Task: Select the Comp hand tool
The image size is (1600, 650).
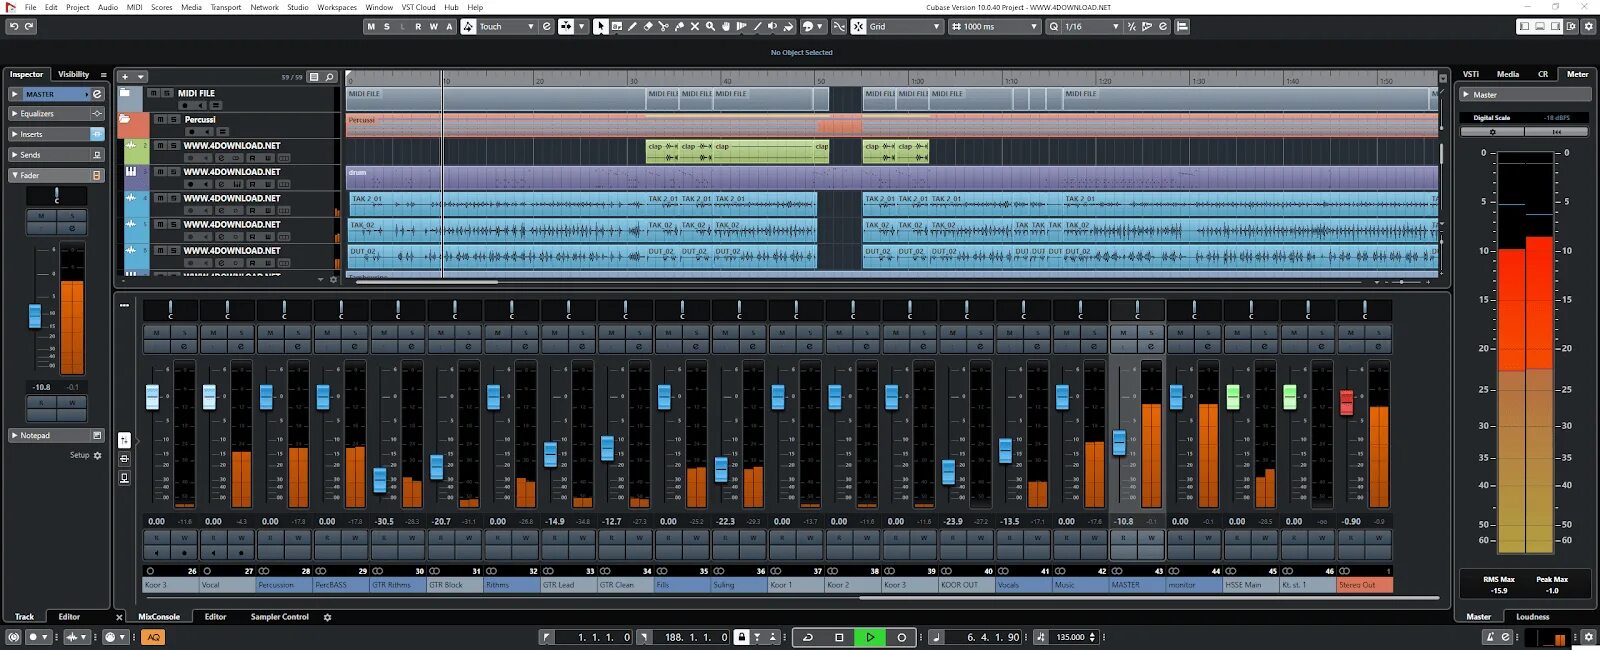Action: pos(726,26)
